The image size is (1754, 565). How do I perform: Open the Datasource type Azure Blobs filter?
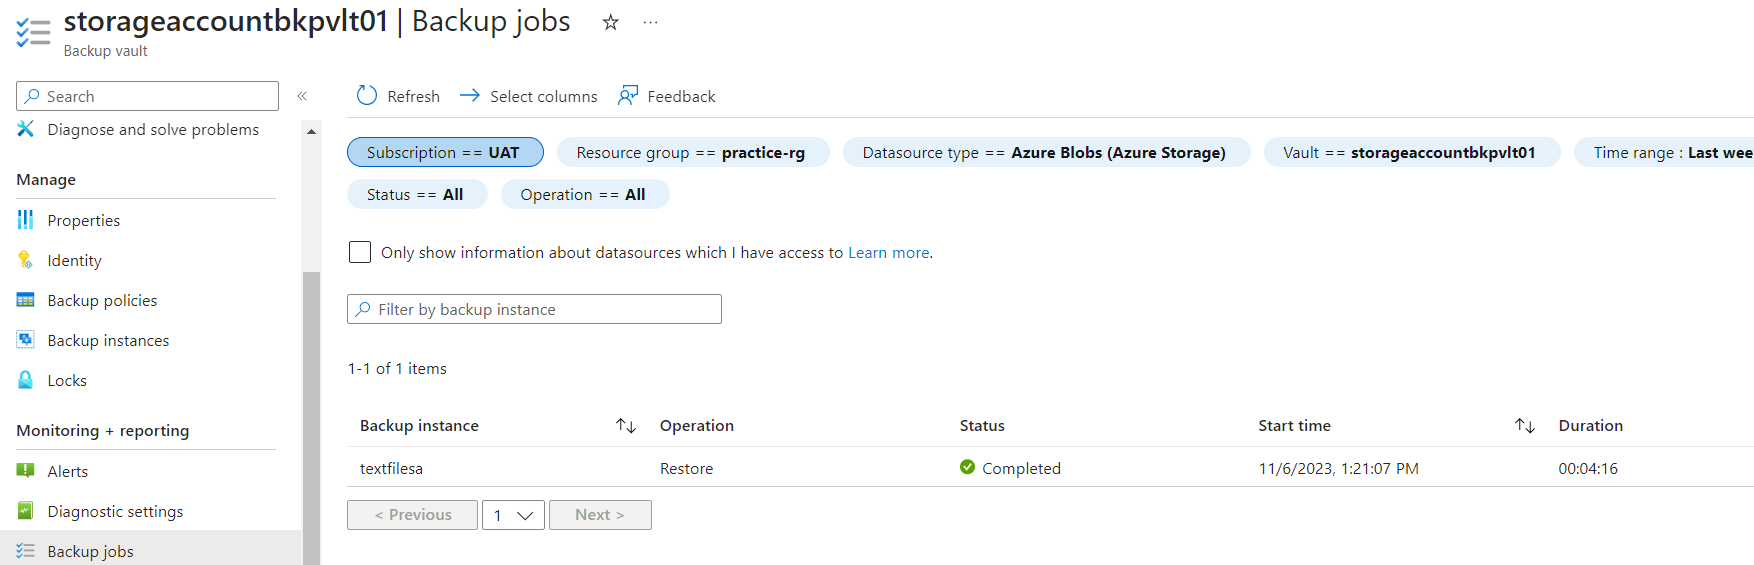tap(1046, 152)
